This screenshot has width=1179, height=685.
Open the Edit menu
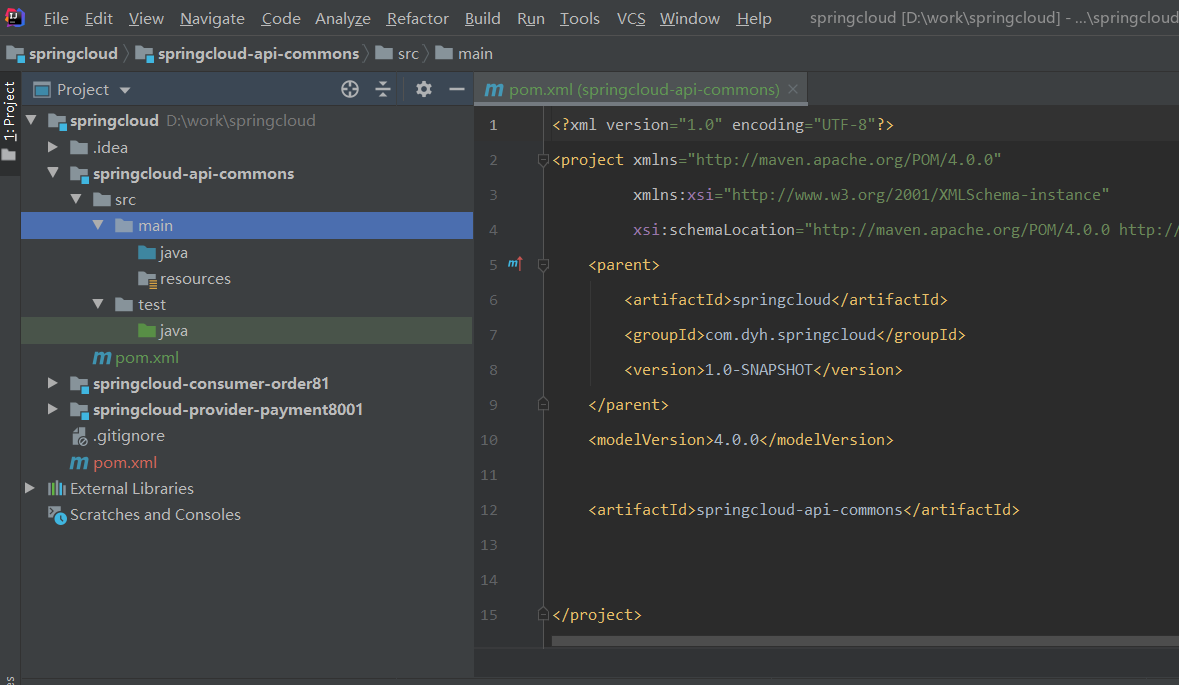[x=99, y=18]
